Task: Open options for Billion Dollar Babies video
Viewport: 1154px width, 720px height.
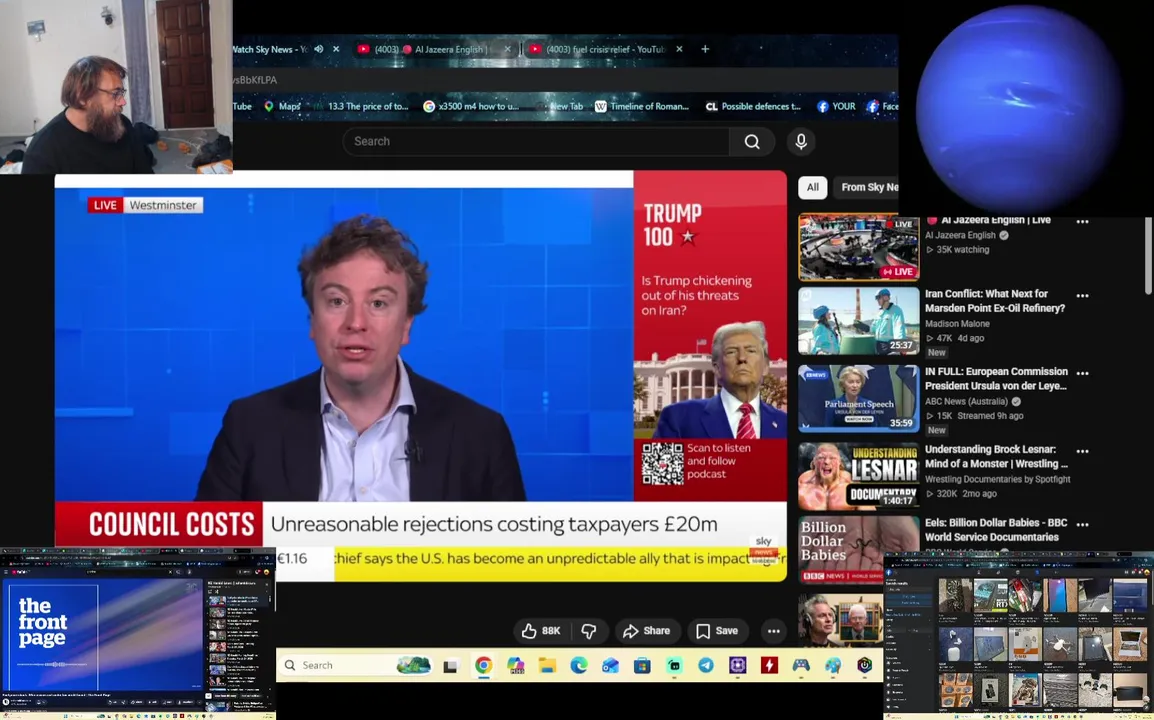Action: coord(1082,524)
